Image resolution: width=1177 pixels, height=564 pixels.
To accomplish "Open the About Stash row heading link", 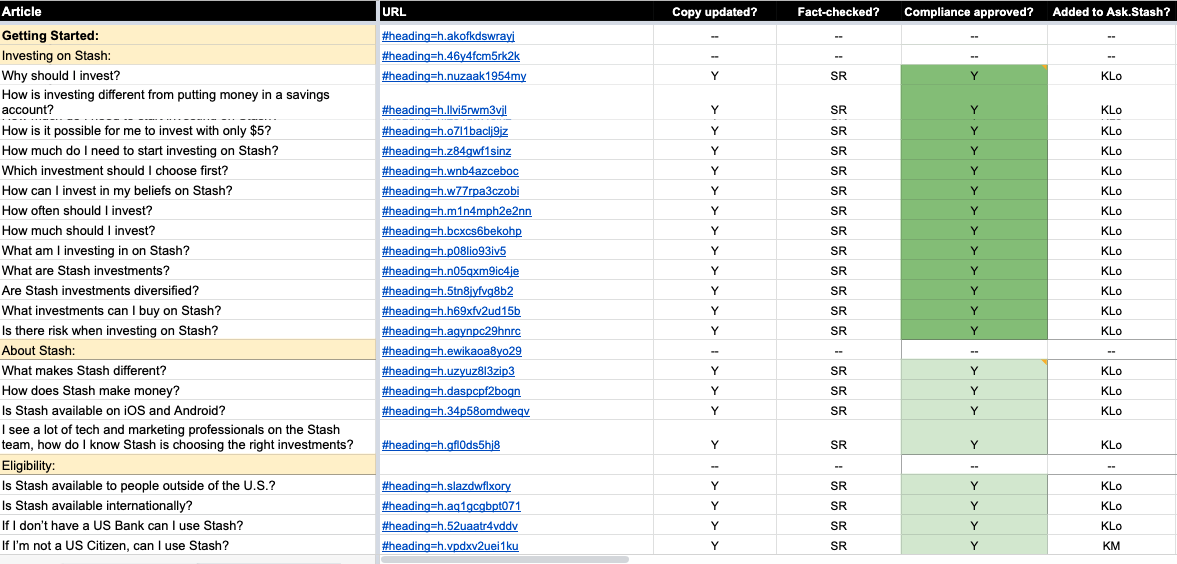I will (451, 351).
